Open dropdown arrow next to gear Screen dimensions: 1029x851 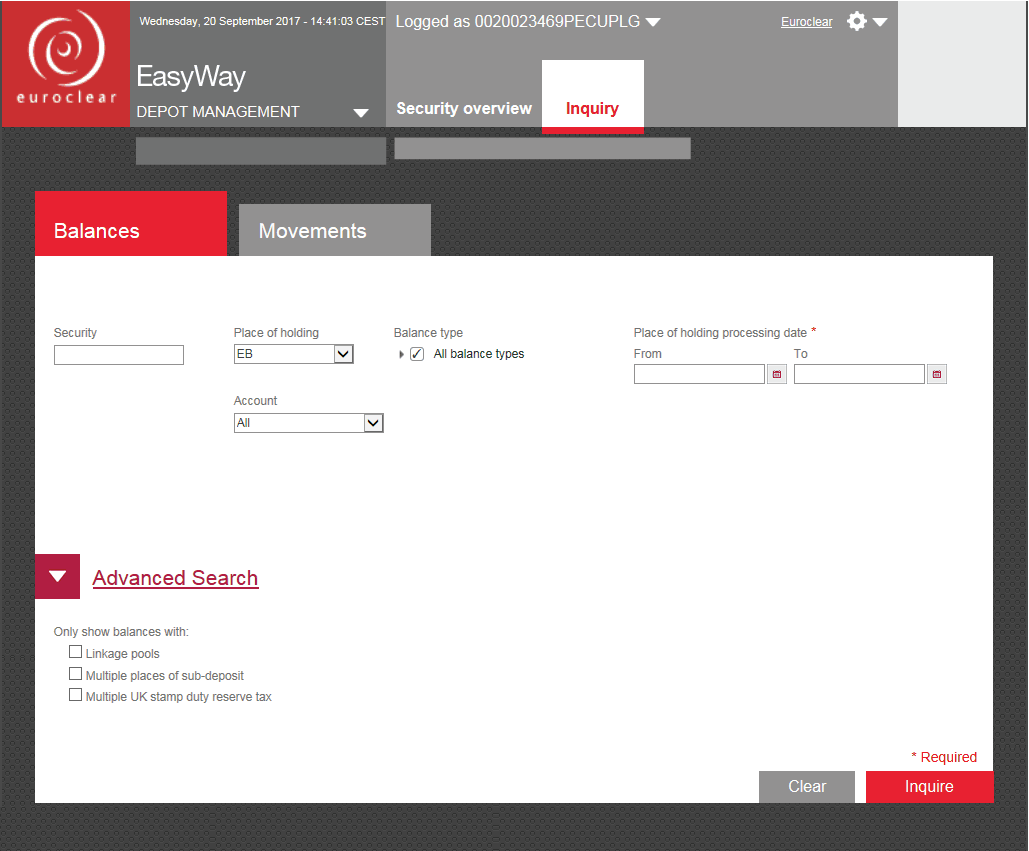coord(880,22)
